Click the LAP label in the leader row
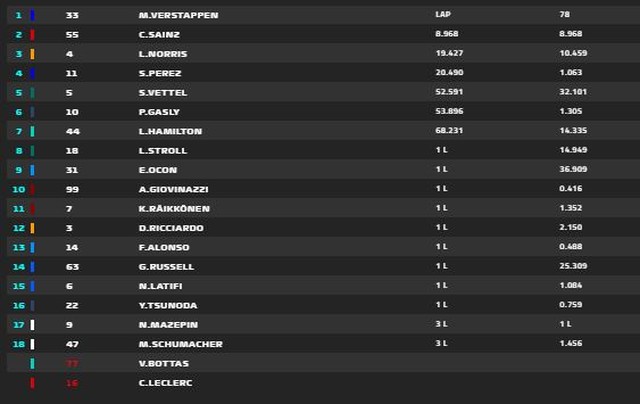The height and width of the screenshot is (404, 640). (x=443, y=16)
